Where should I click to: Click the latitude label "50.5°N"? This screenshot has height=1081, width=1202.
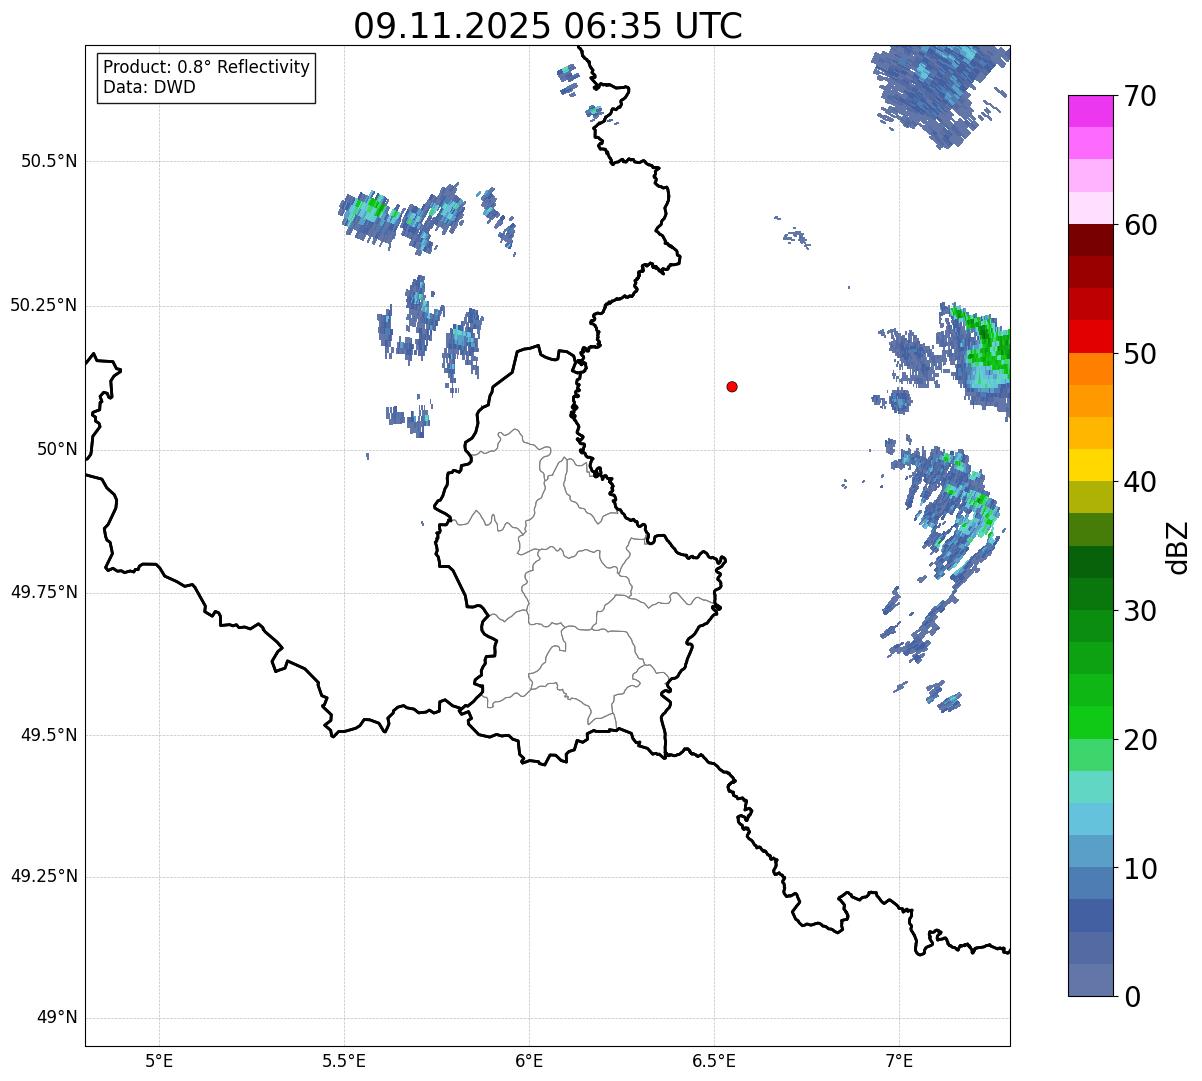pos(48,161)
